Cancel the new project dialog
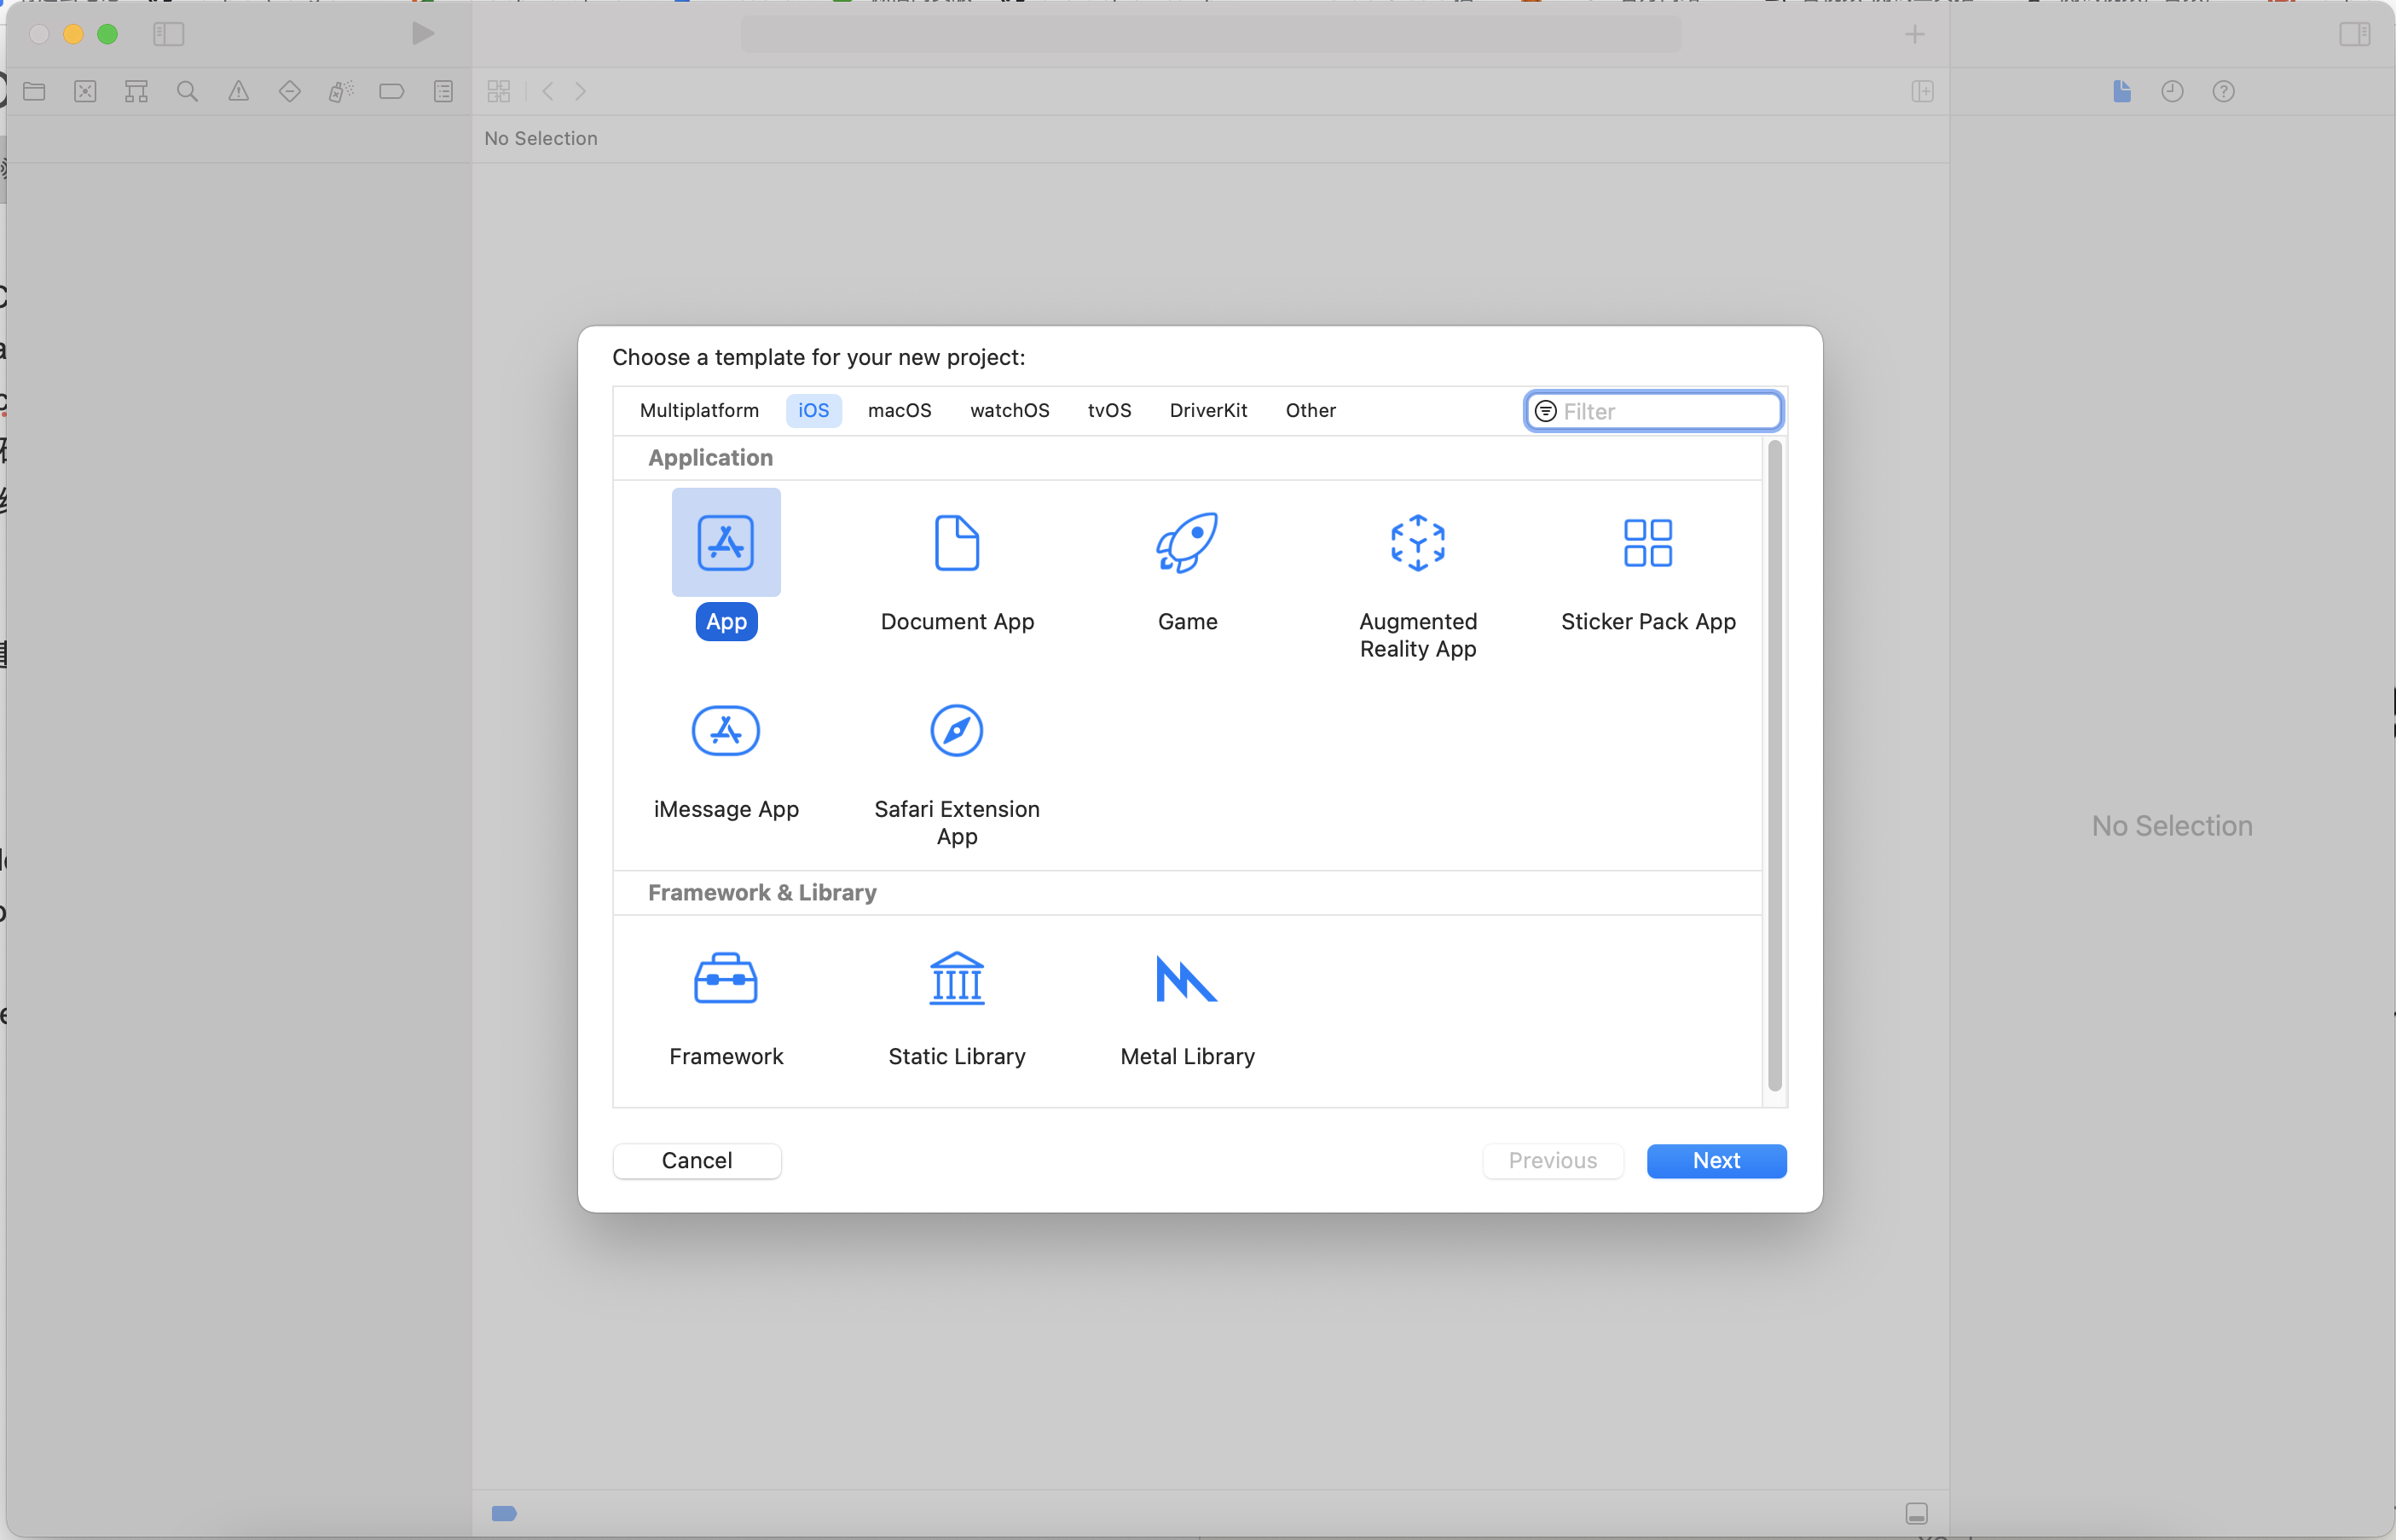 coord(697,1160)
